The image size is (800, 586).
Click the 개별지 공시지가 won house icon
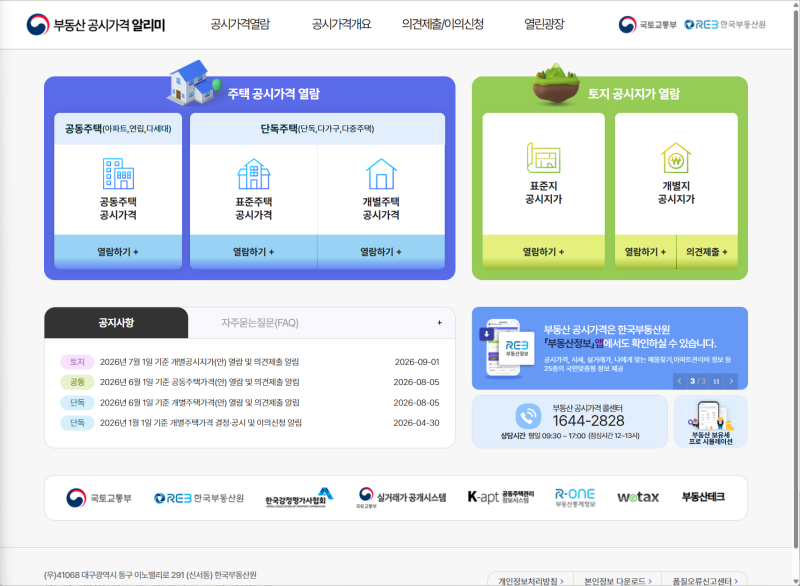click(x=676, y=158)
